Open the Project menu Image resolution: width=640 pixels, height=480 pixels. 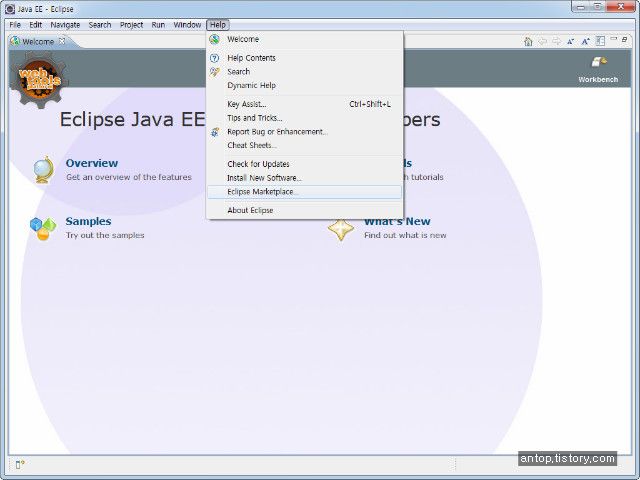tap(131, 25)
